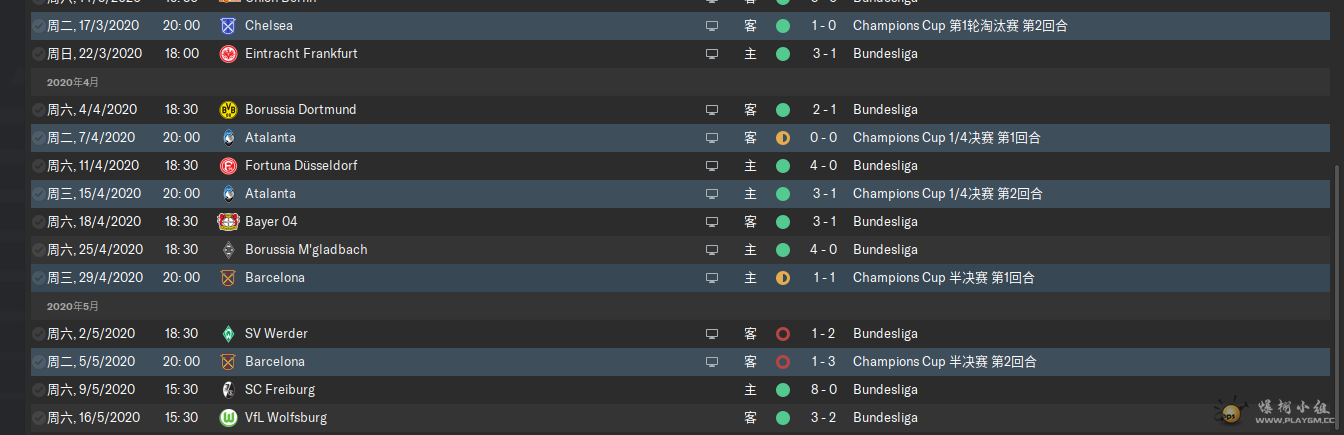This screenshot has height=435, width=1344.
Task: Click the SV Werder club logo
Action: (228, 333)
